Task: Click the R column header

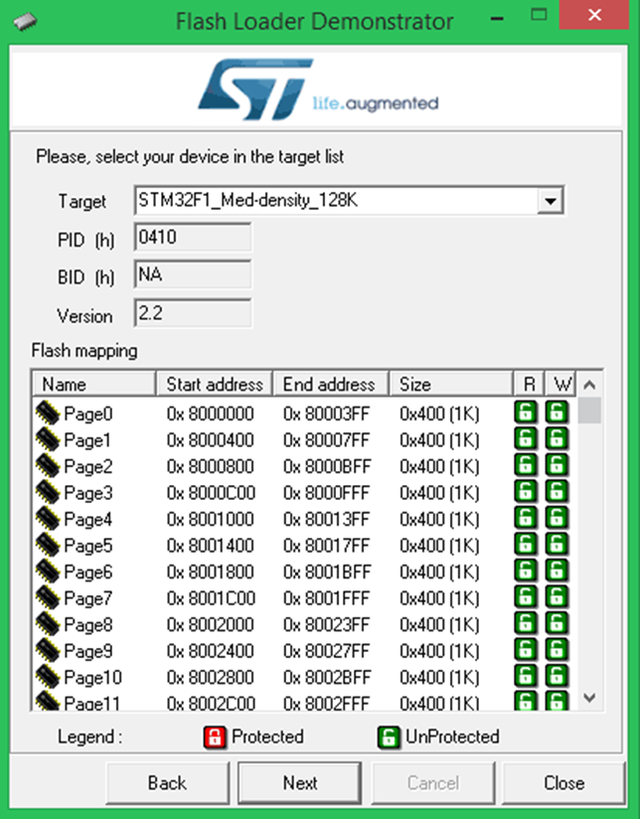Action: [x=529, y=384]
